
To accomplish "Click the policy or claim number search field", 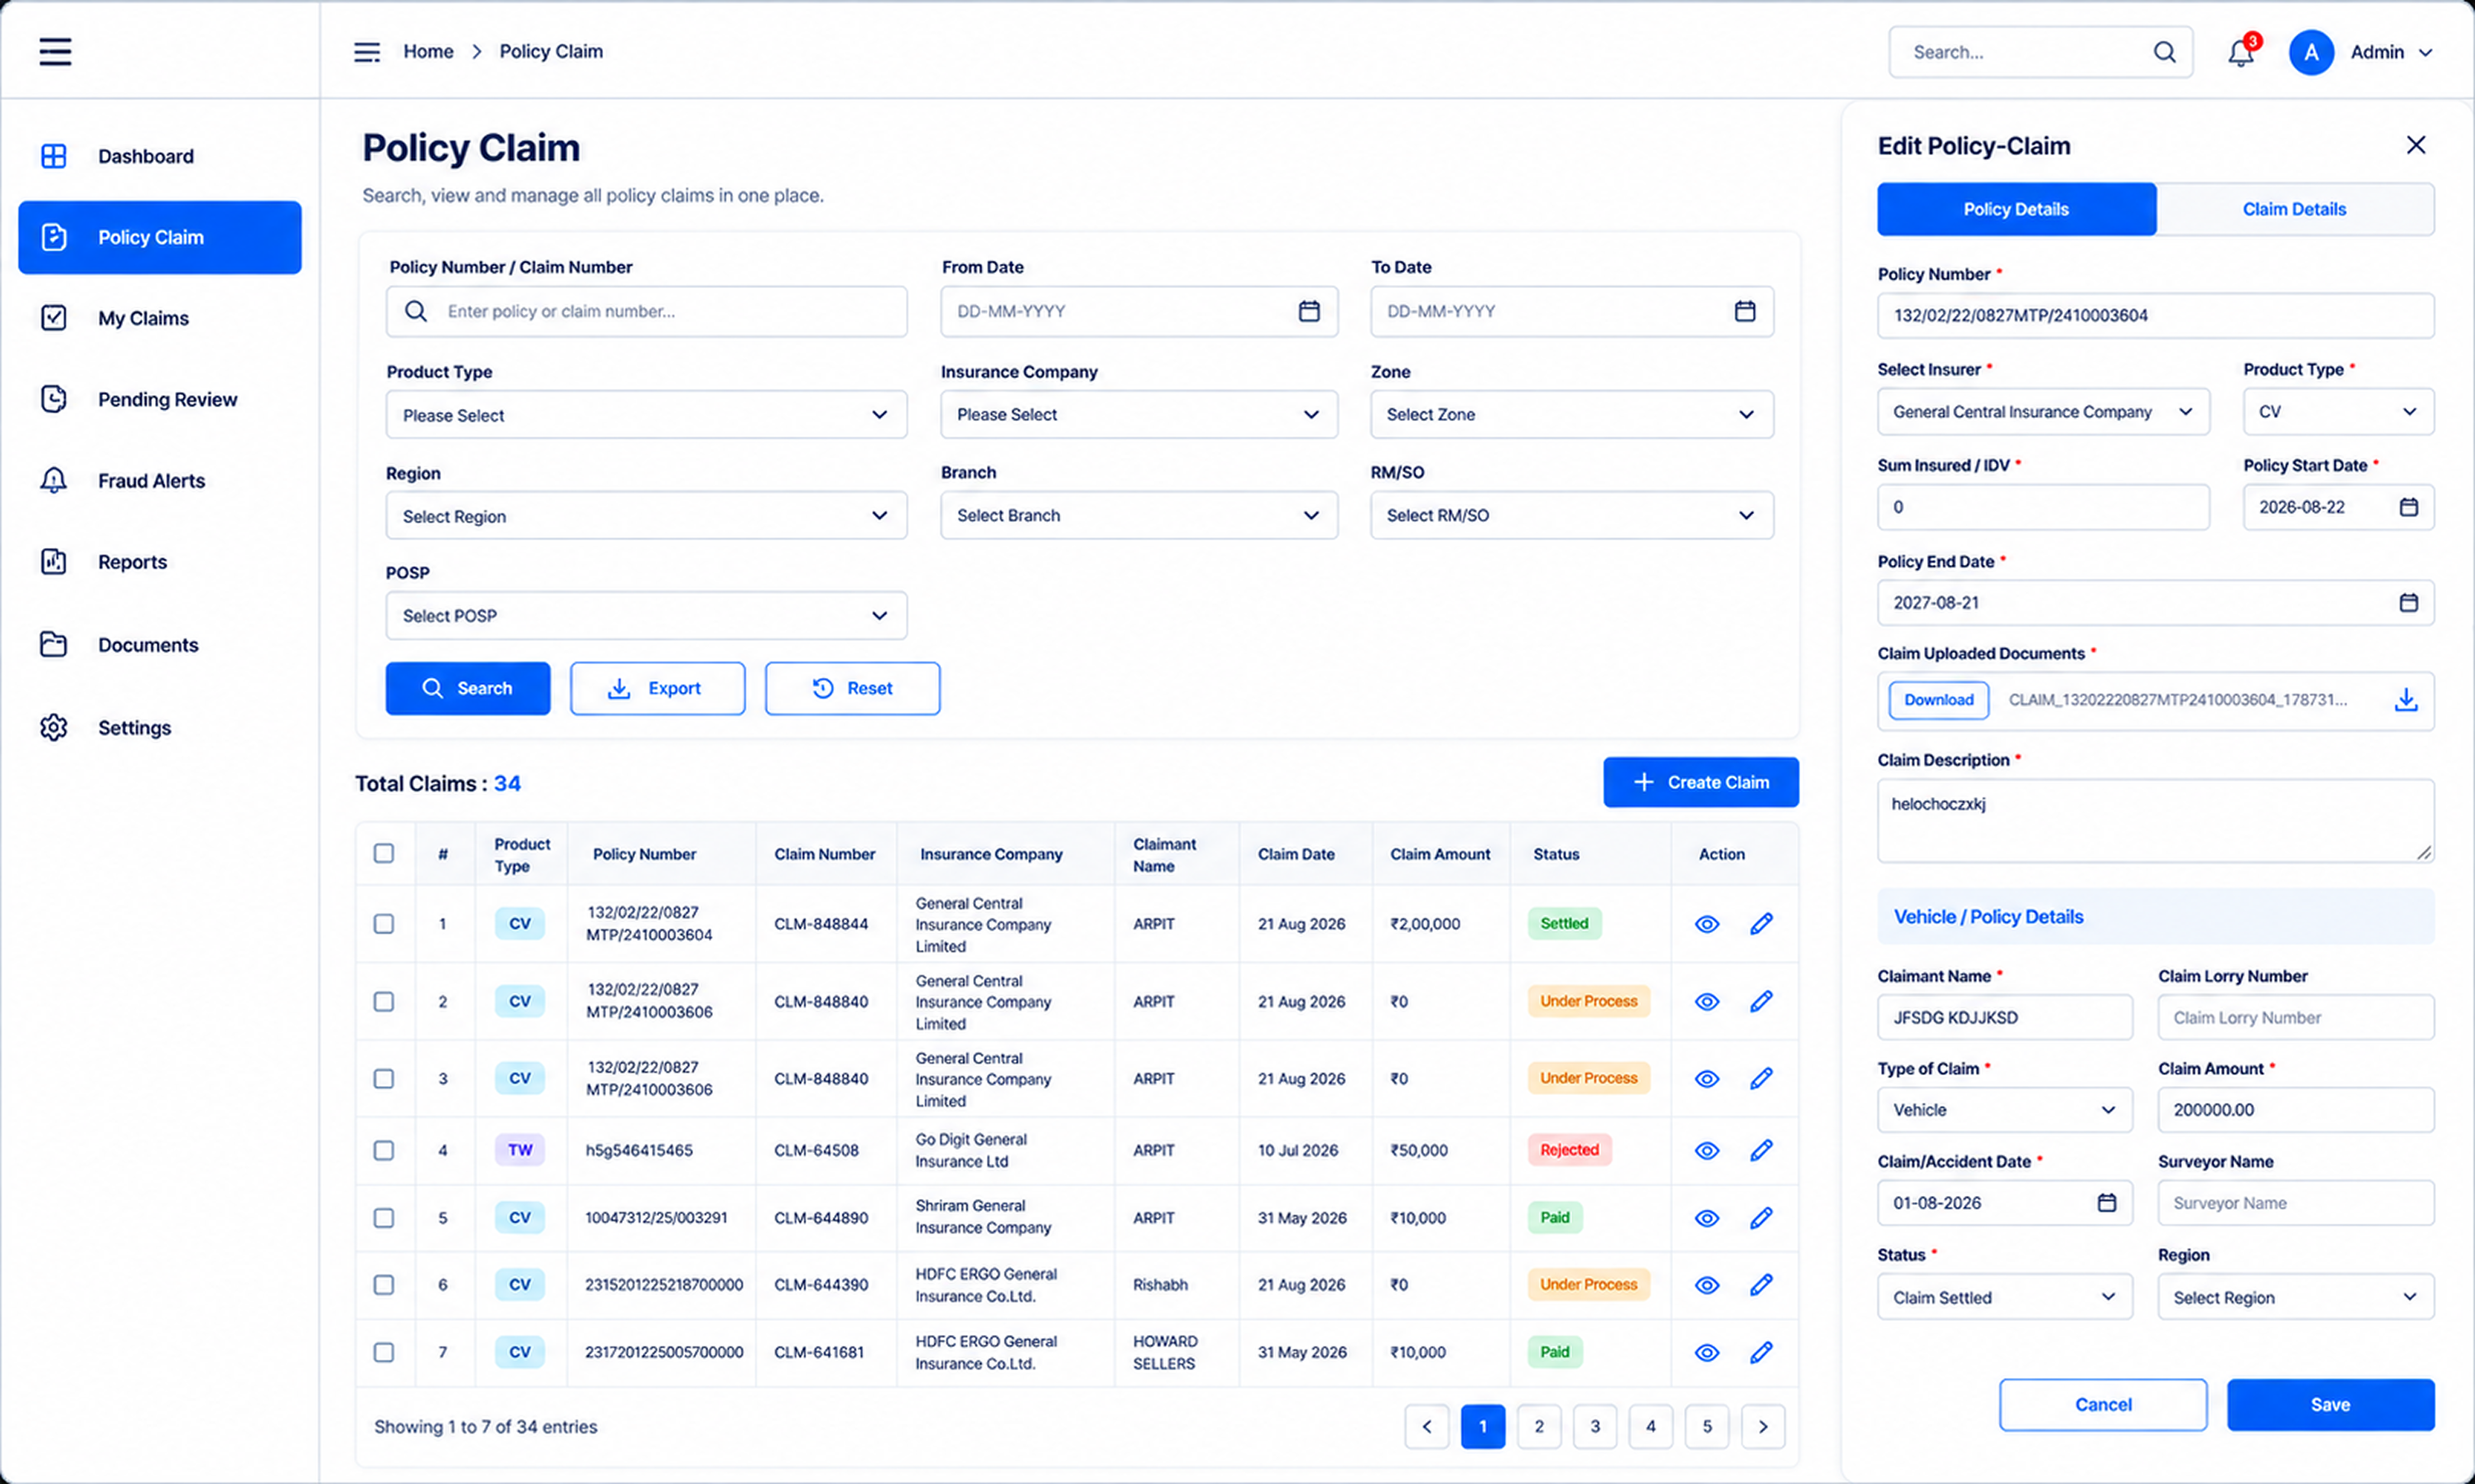I will coord(646,311).
